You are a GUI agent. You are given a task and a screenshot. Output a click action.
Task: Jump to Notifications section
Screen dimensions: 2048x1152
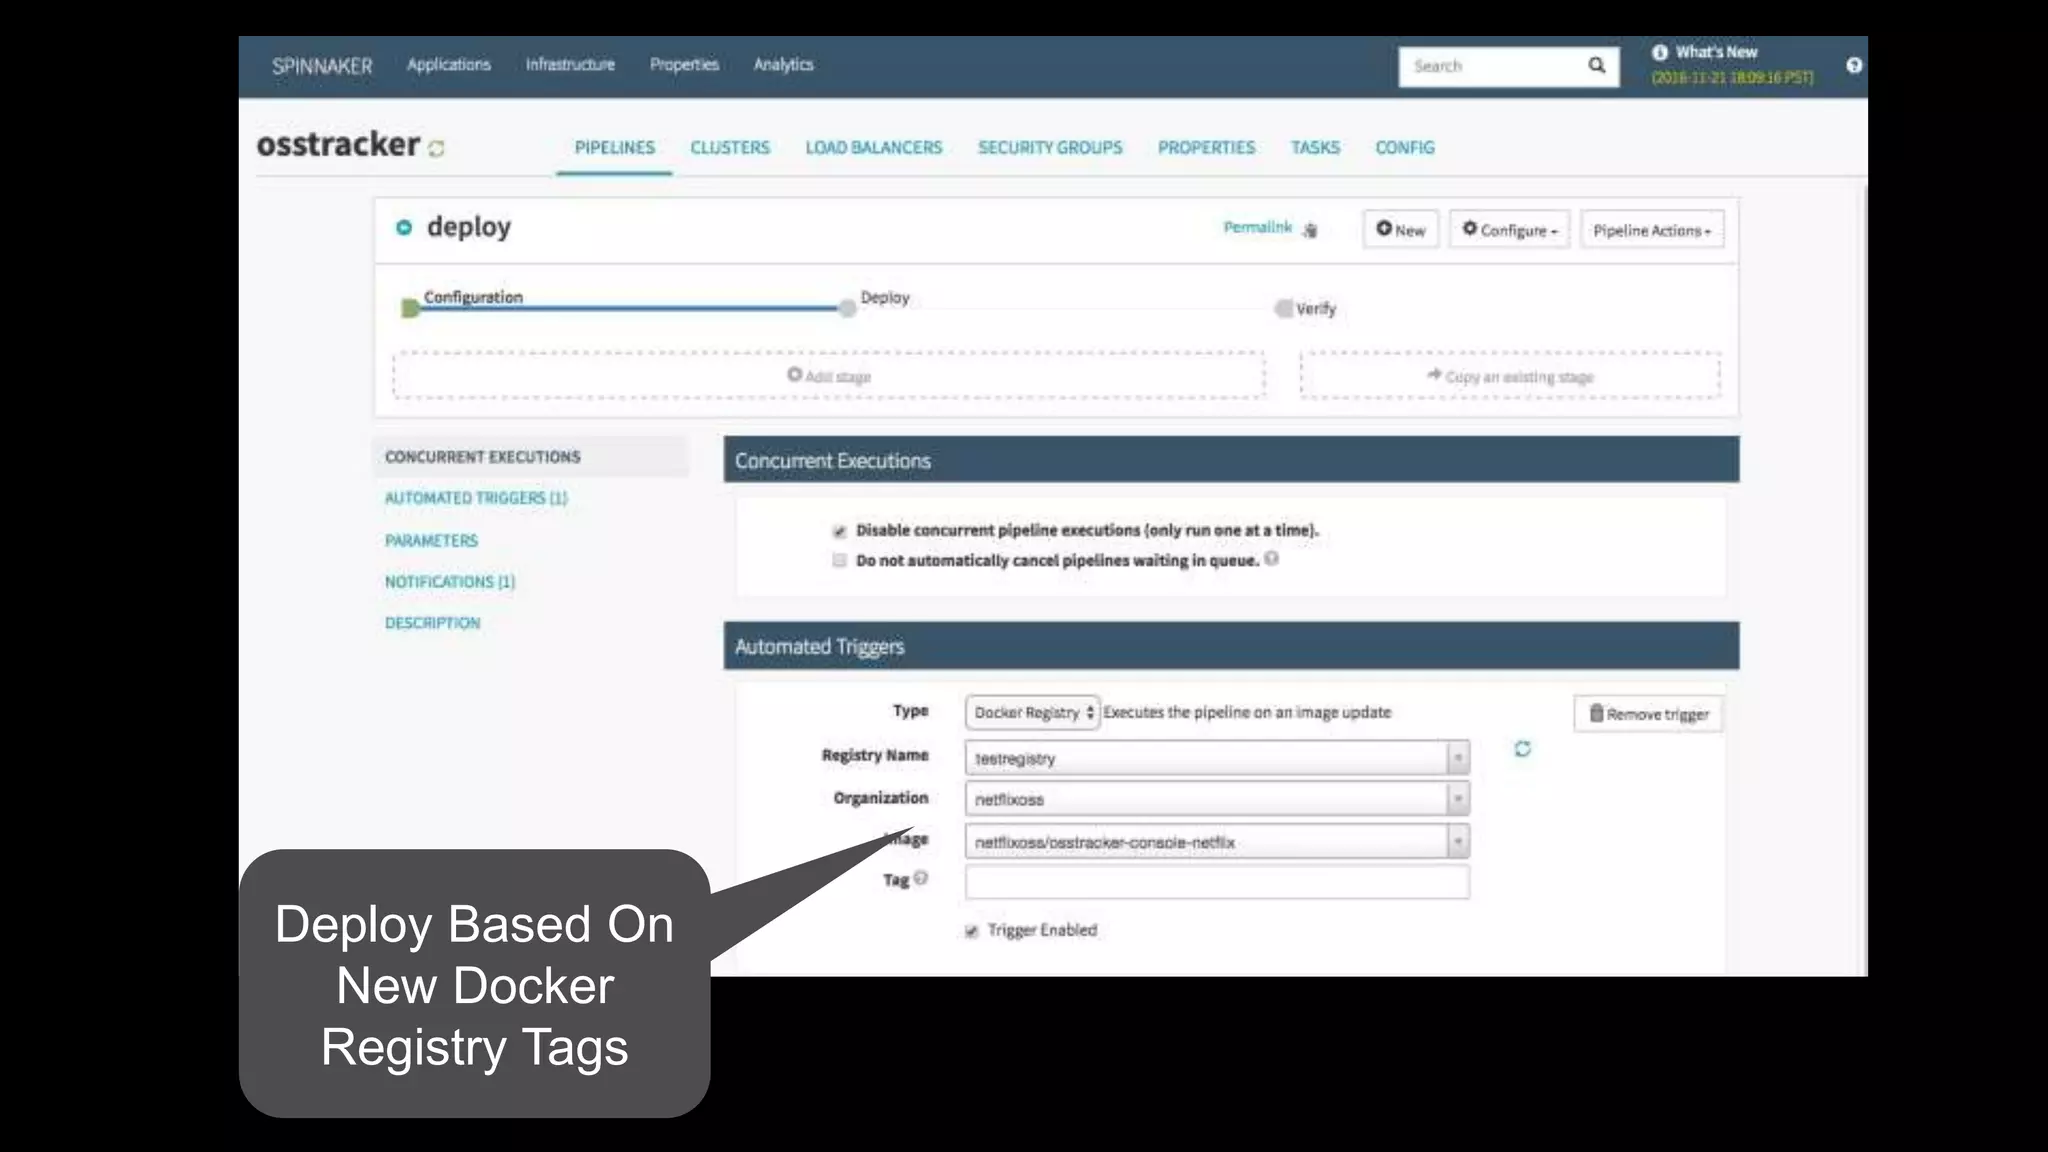(450, 582)
